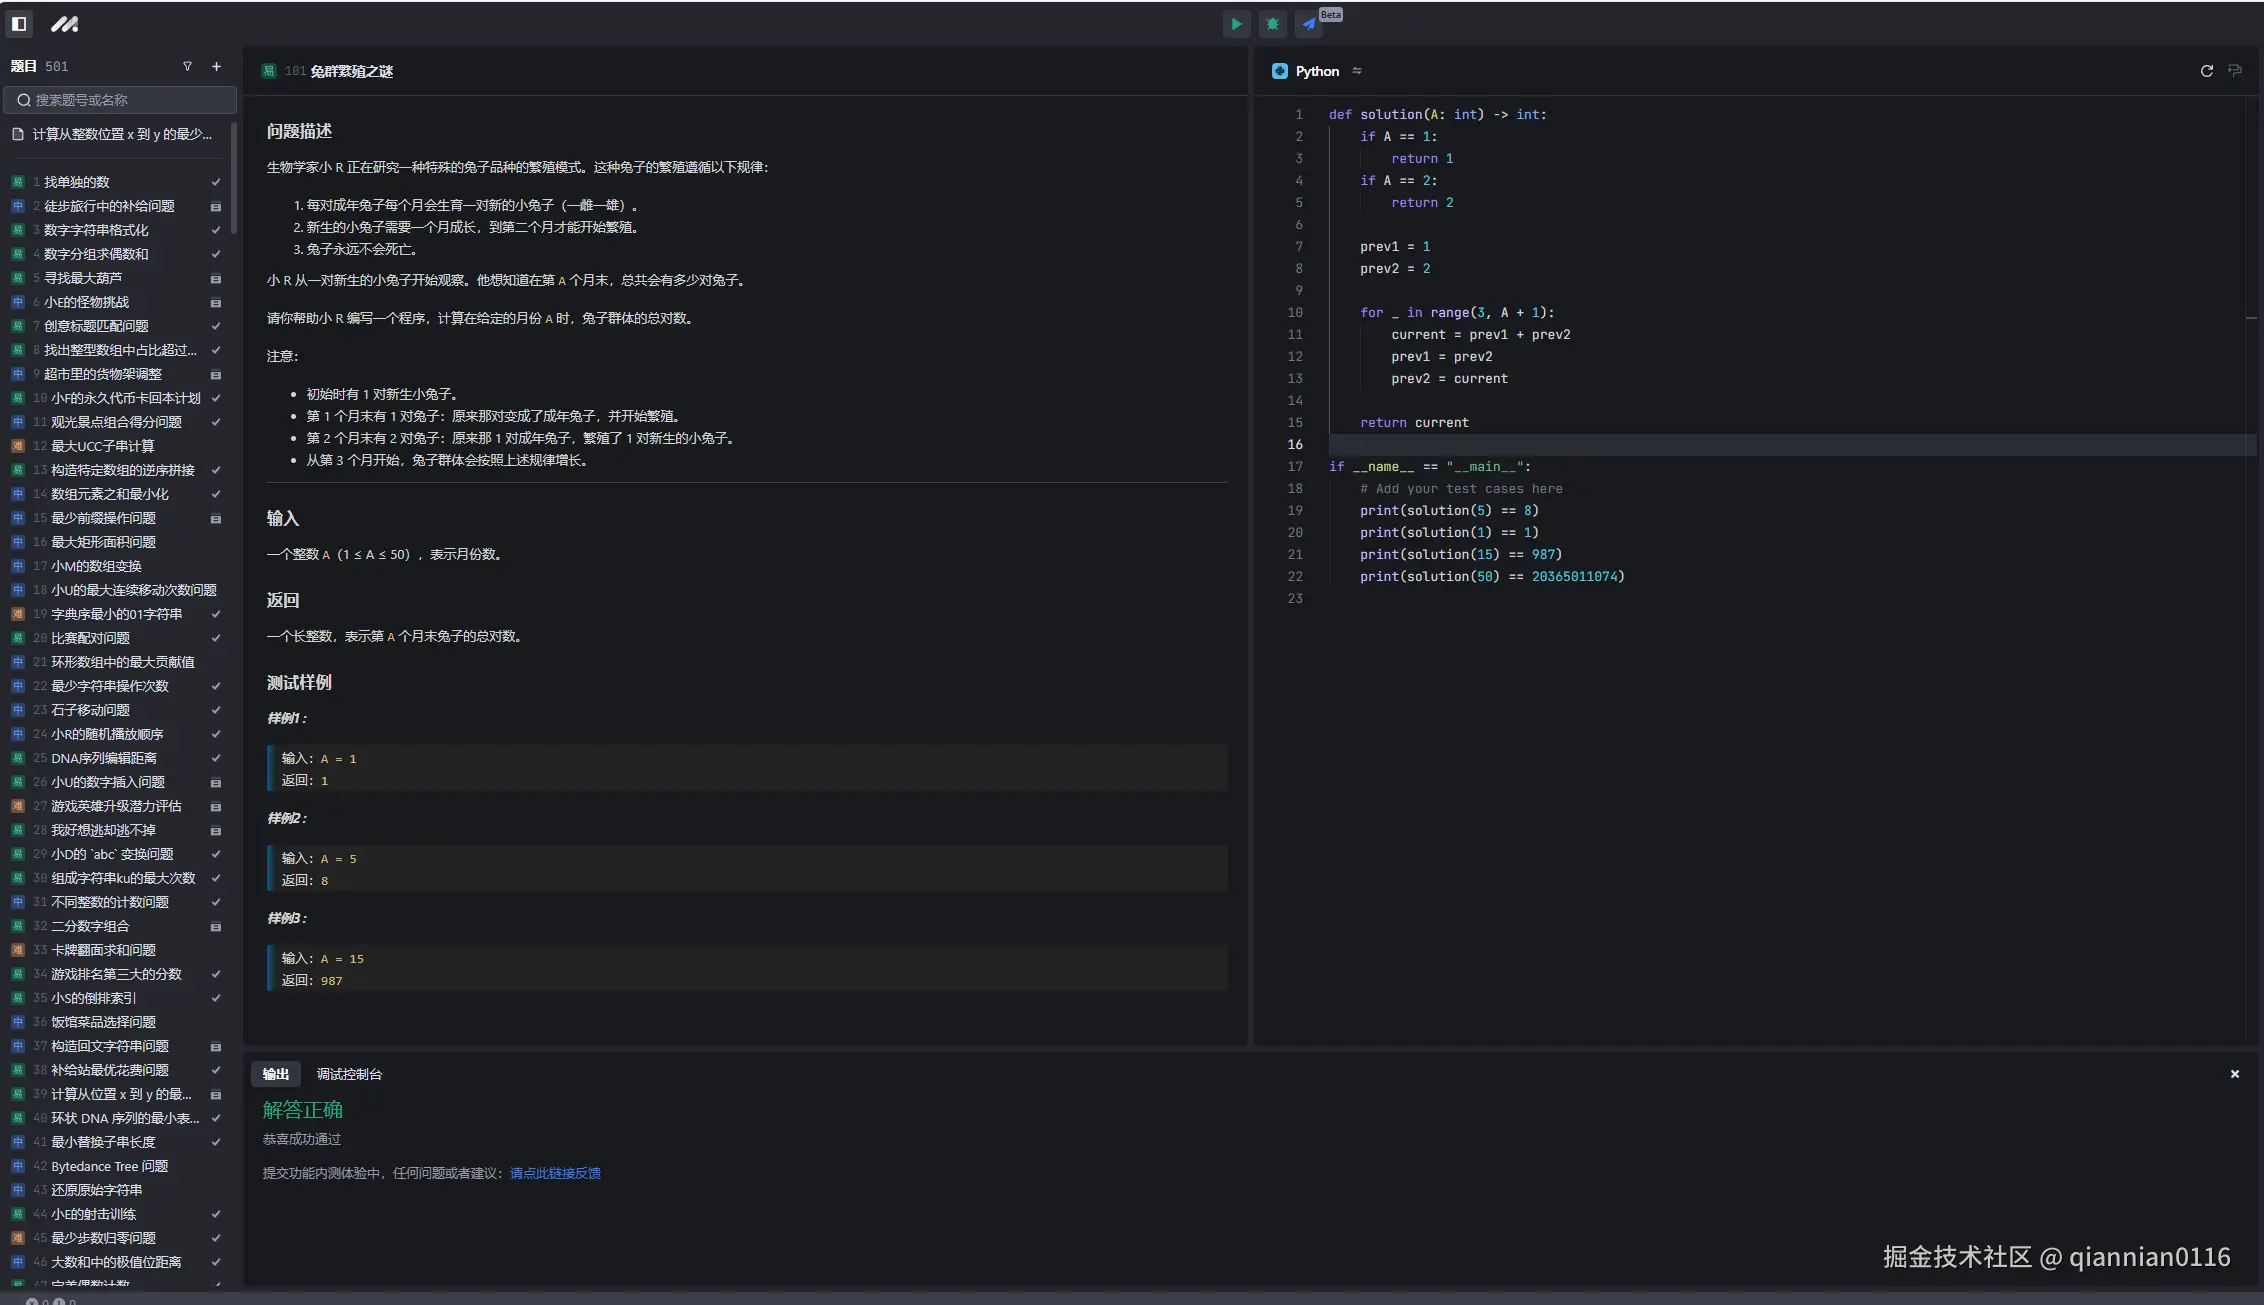Viewport: 2264px width, 1305px height.
Task: Toggle the check mark beside 比赛配对问题
Action: coord(215,638)
